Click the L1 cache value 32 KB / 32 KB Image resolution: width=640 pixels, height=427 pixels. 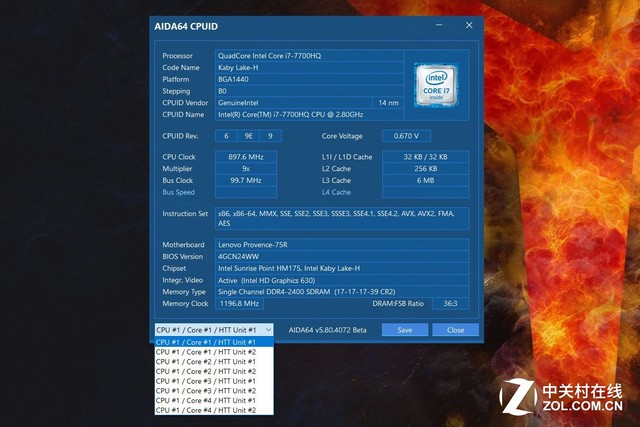[426, 157]
